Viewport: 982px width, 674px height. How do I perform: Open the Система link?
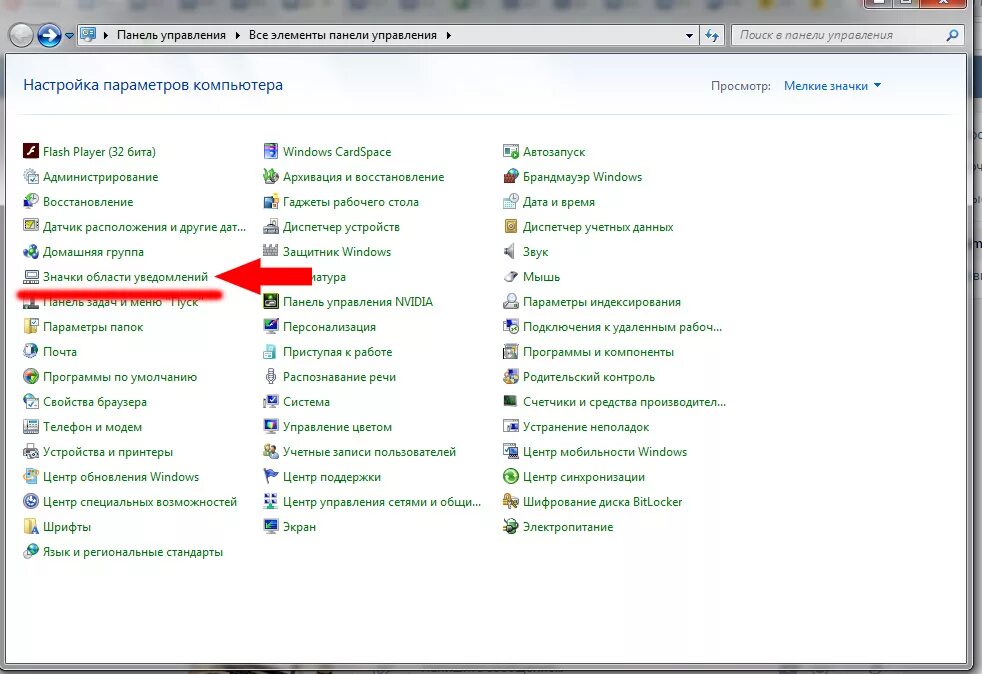click(x=306, y=402)
